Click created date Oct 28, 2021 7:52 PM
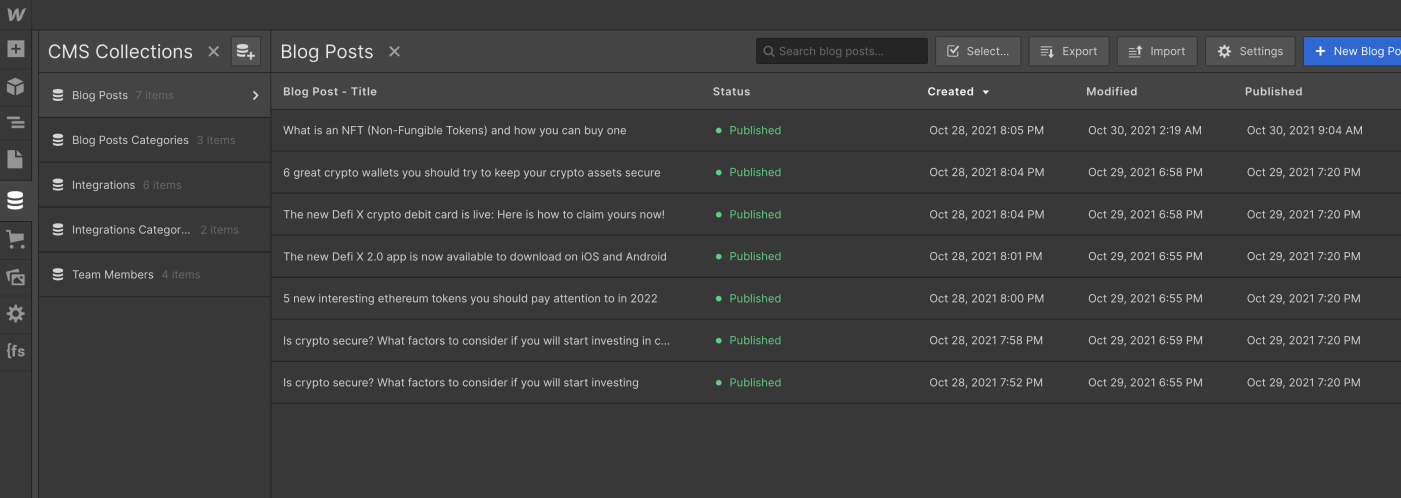This screenshot has height=498, width=1401. [986, 382]
